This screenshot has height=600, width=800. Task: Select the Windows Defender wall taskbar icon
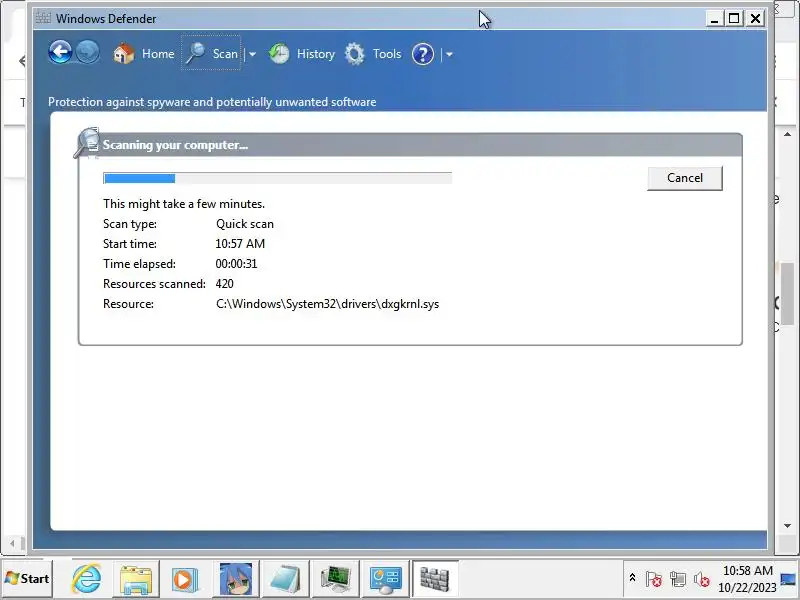(x=435, y=579)
